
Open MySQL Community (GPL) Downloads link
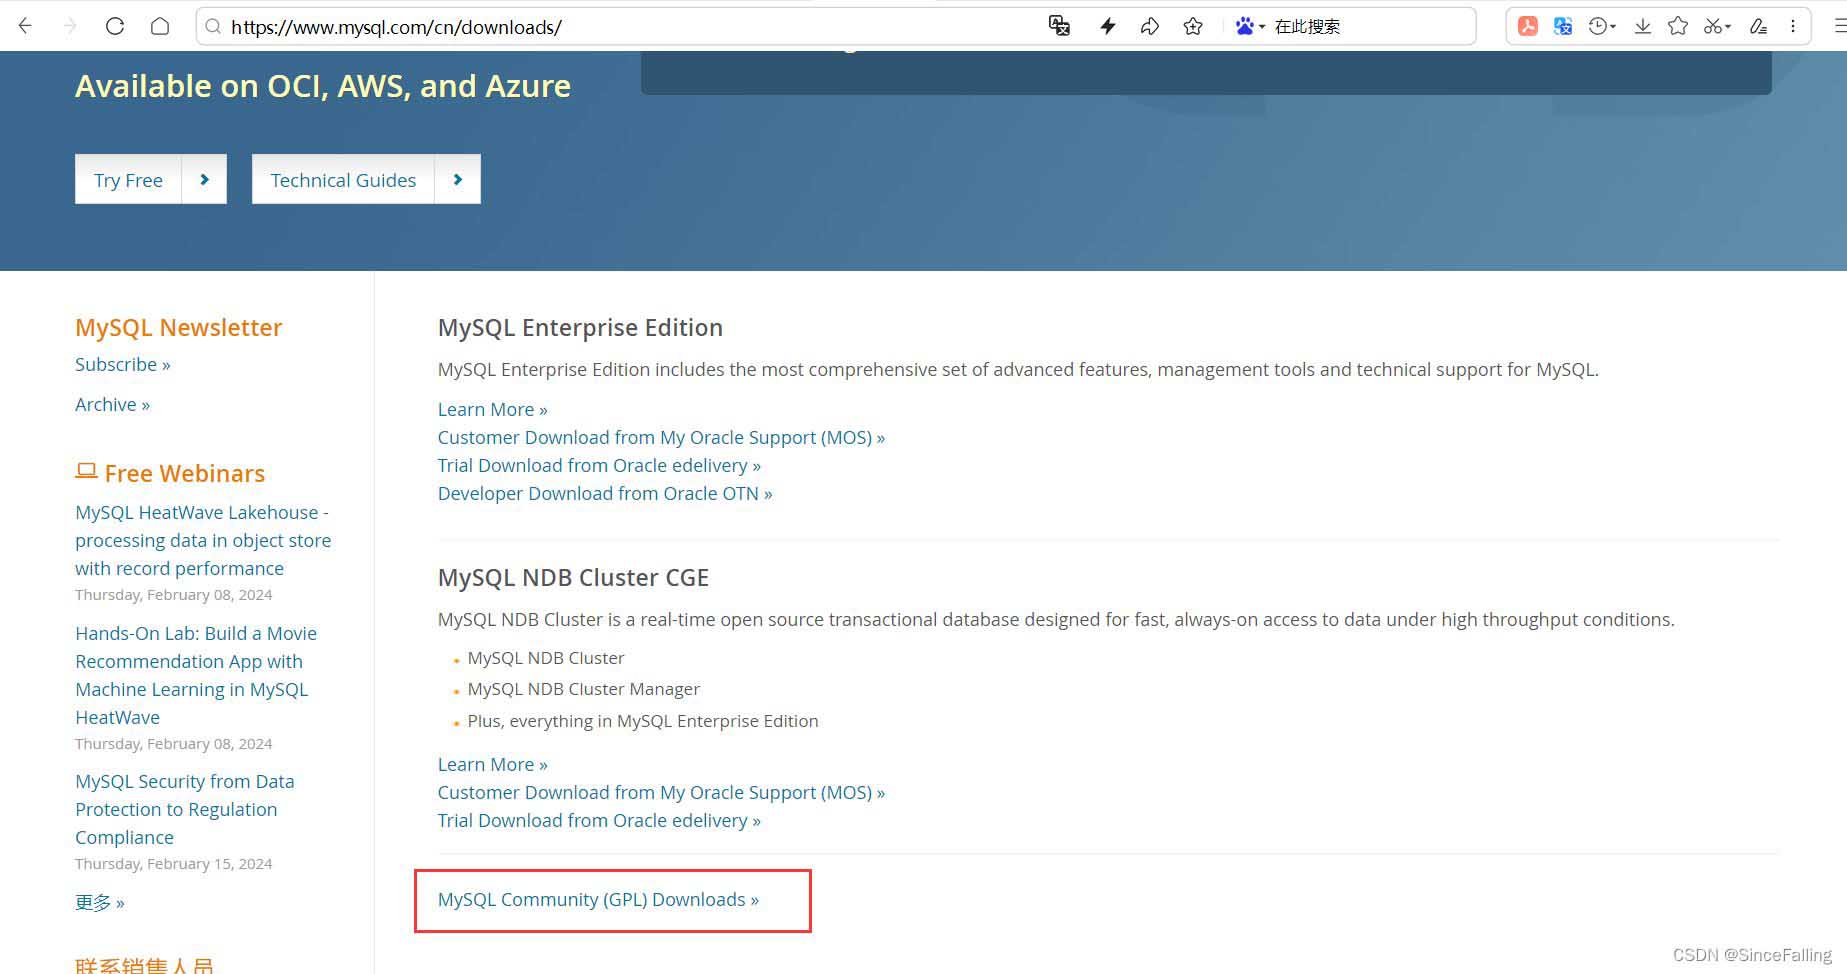click(x=598, y=899)
